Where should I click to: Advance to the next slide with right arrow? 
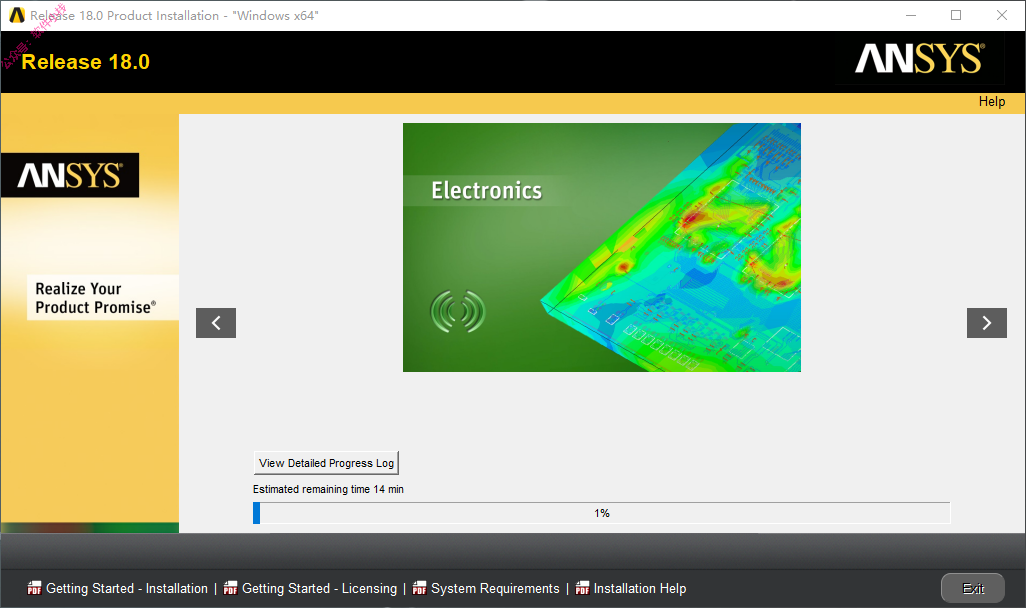point(987,323)
